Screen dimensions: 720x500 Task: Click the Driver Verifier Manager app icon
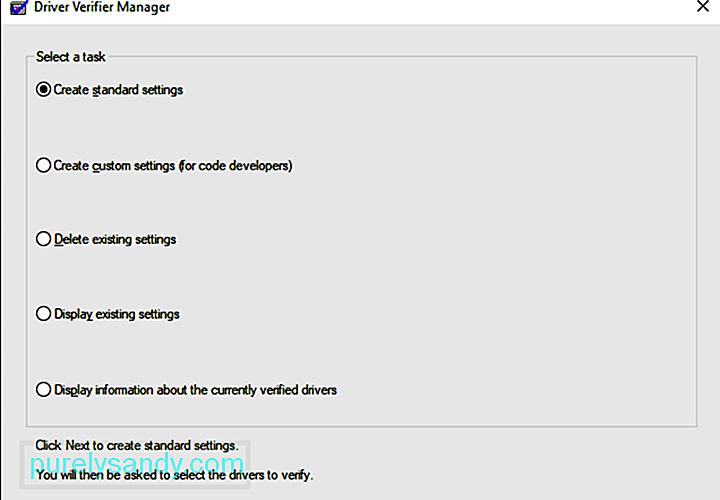pos(18,7)
